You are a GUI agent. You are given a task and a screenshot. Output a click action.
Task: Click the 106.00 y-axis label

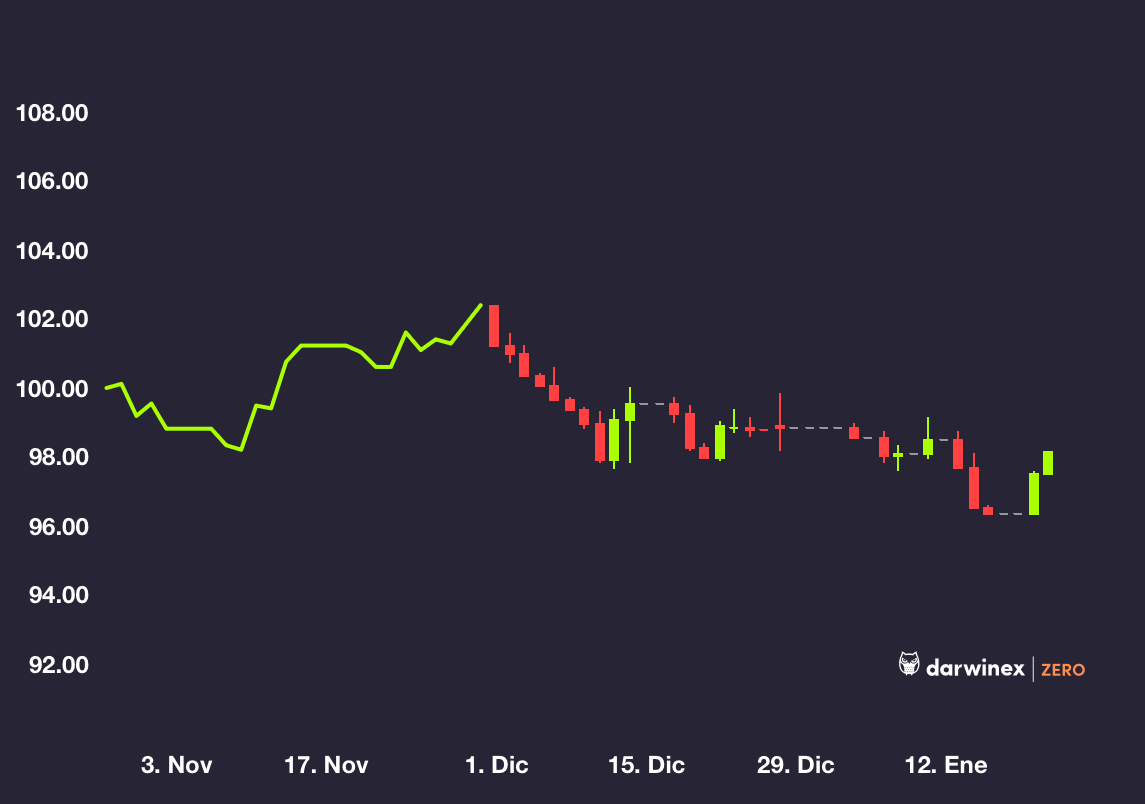click(x=52, y=182)
